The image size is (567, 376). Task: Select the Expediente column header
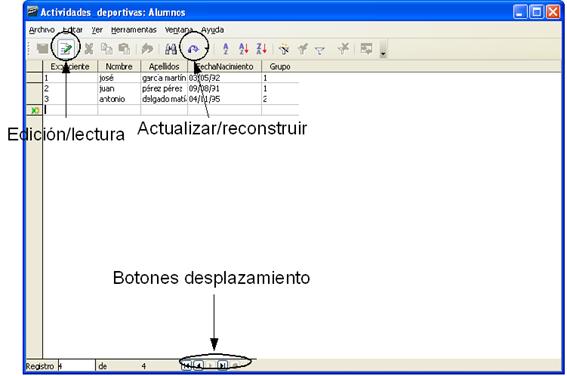[70, 67]
